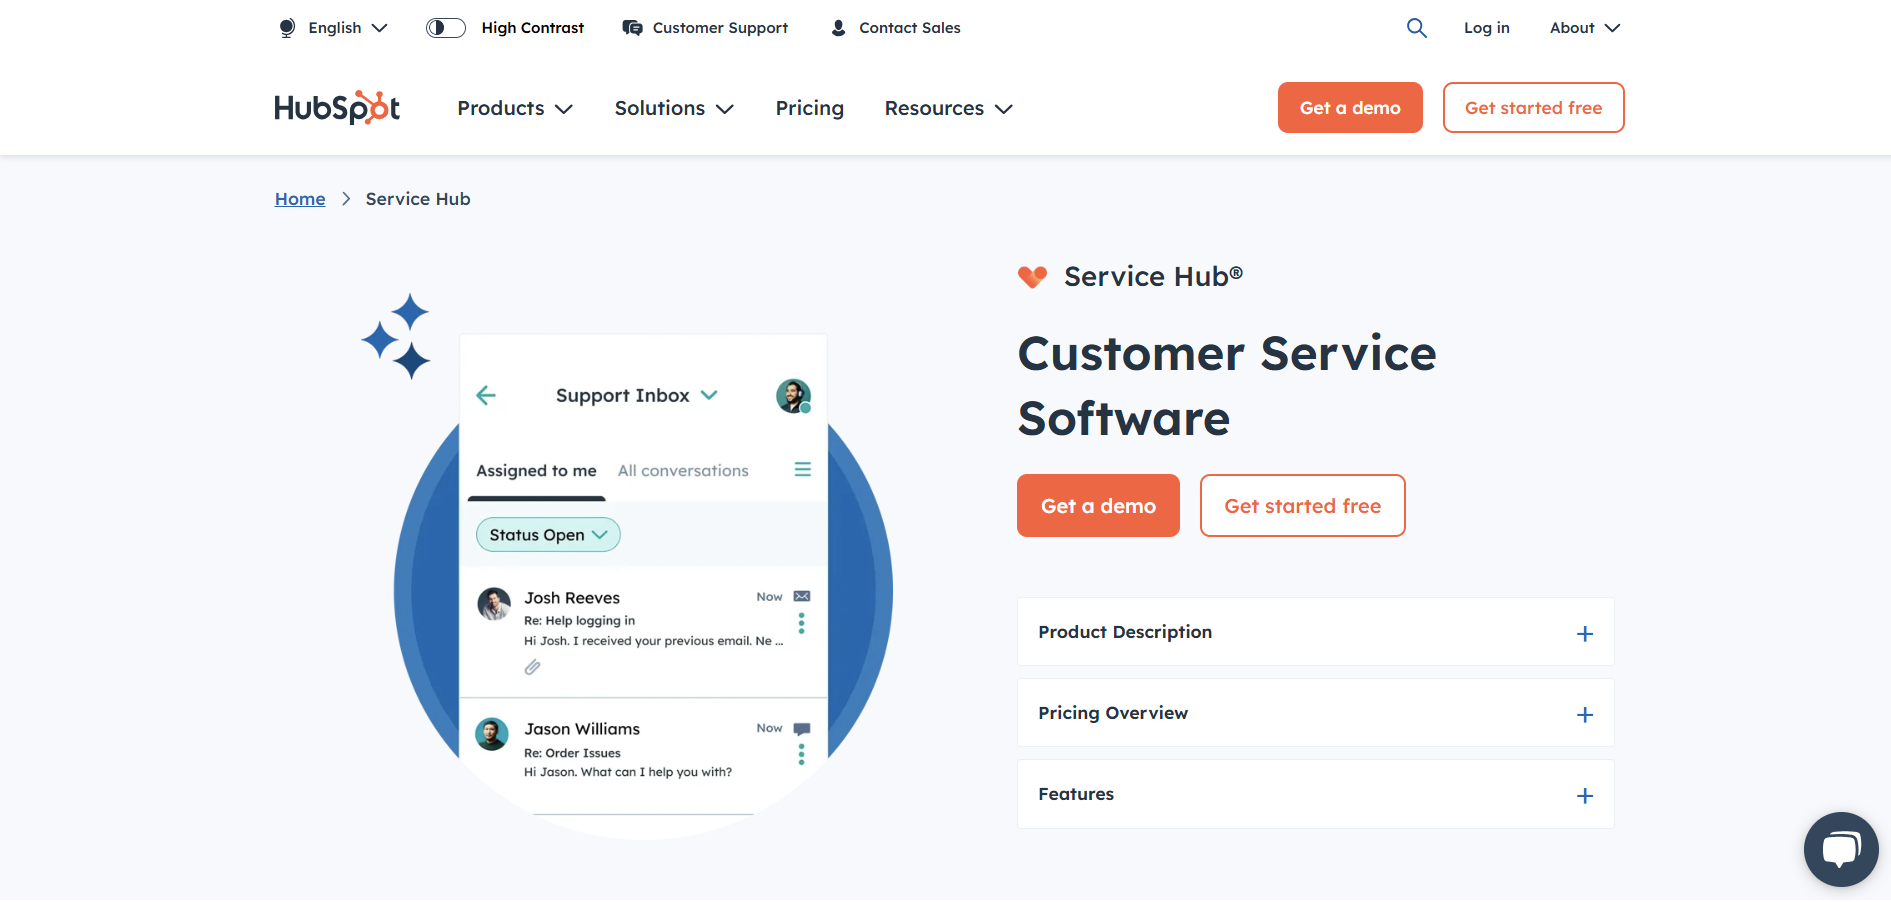Click the Service Hub heart icon
The height and width of the screenshot is (902, 1891).
tap(1031, 276)
